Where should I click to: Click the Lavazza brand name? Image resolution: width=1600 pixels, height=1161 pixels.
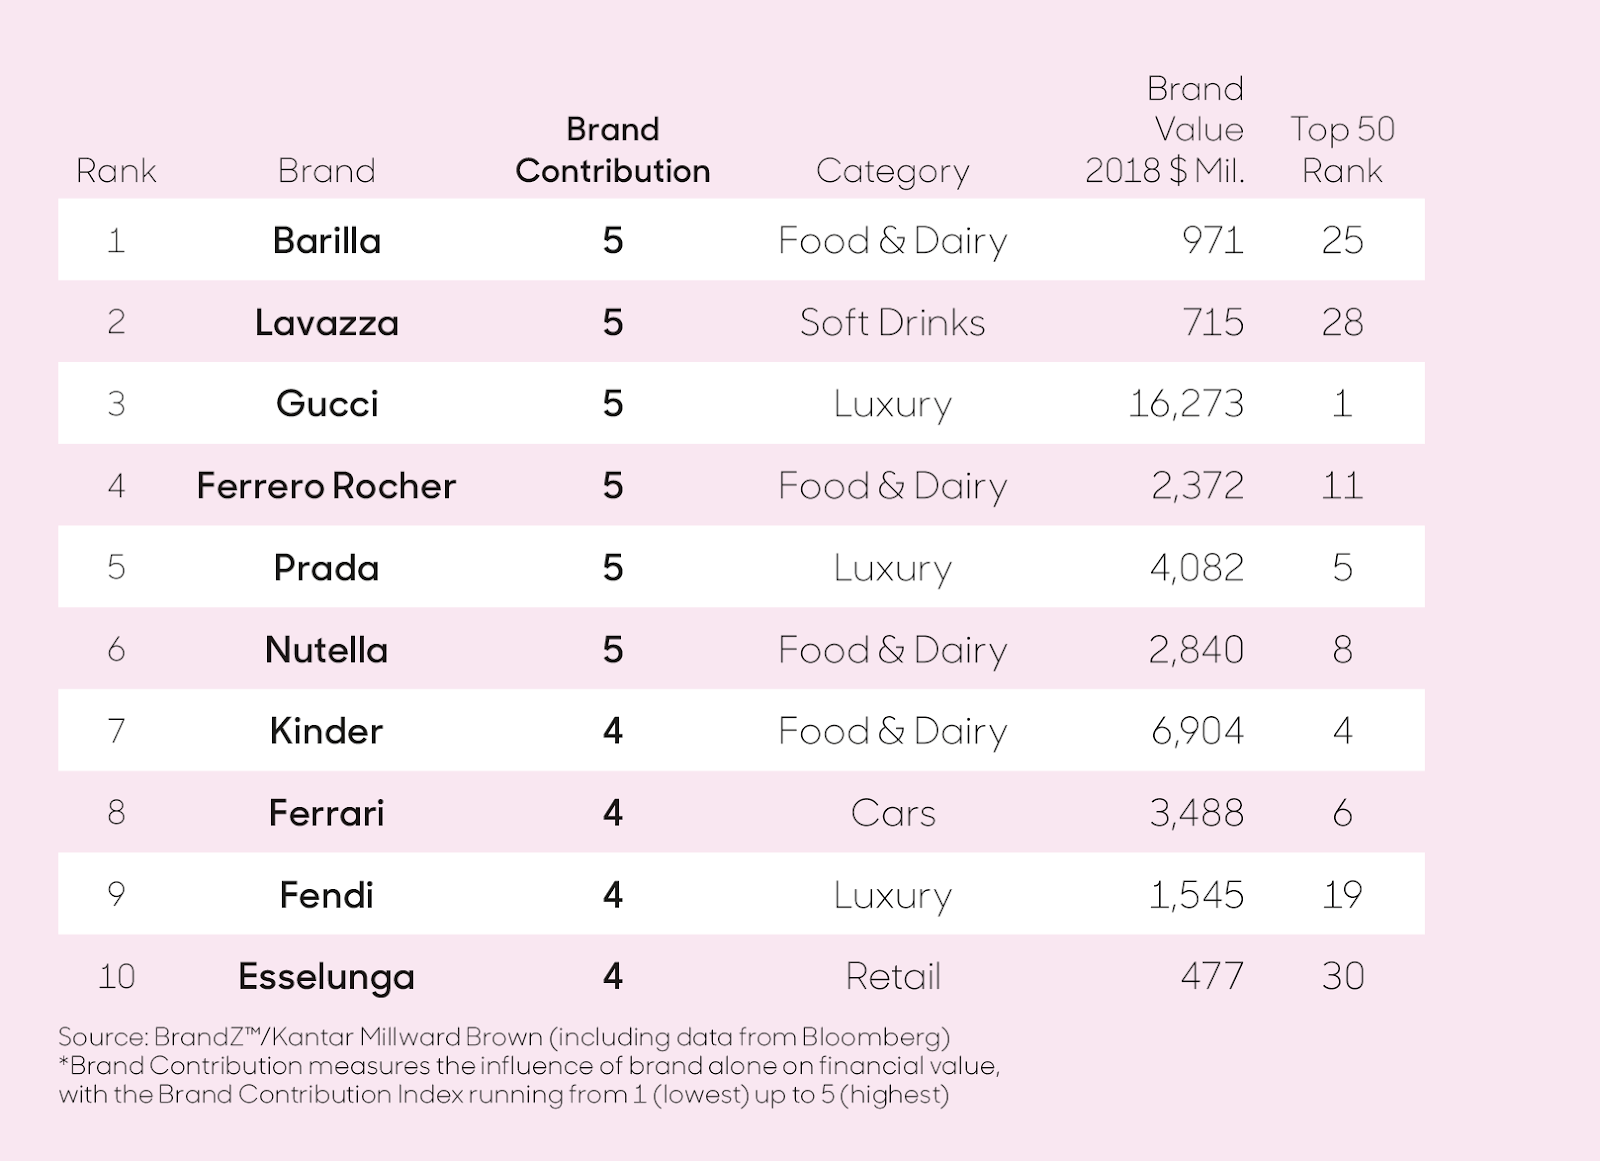click(327, 323)
